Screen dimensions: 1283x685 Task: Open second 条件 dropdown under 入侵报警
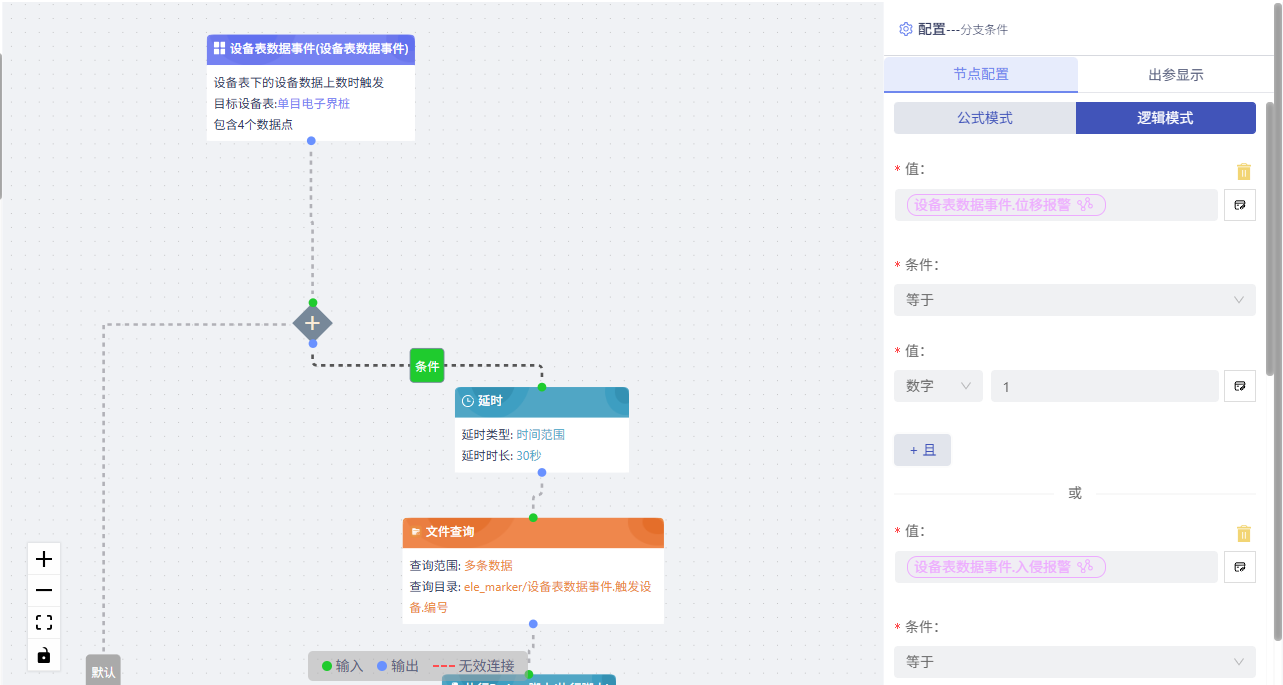(1075, 662)
